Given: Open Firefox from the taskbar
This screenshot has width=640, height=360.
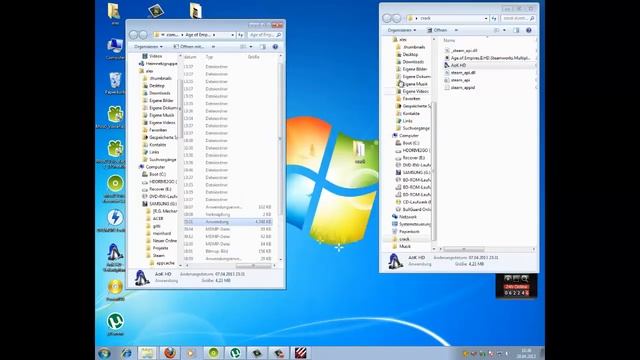Looking at the screenshot, I should click(x=169, y=353).
